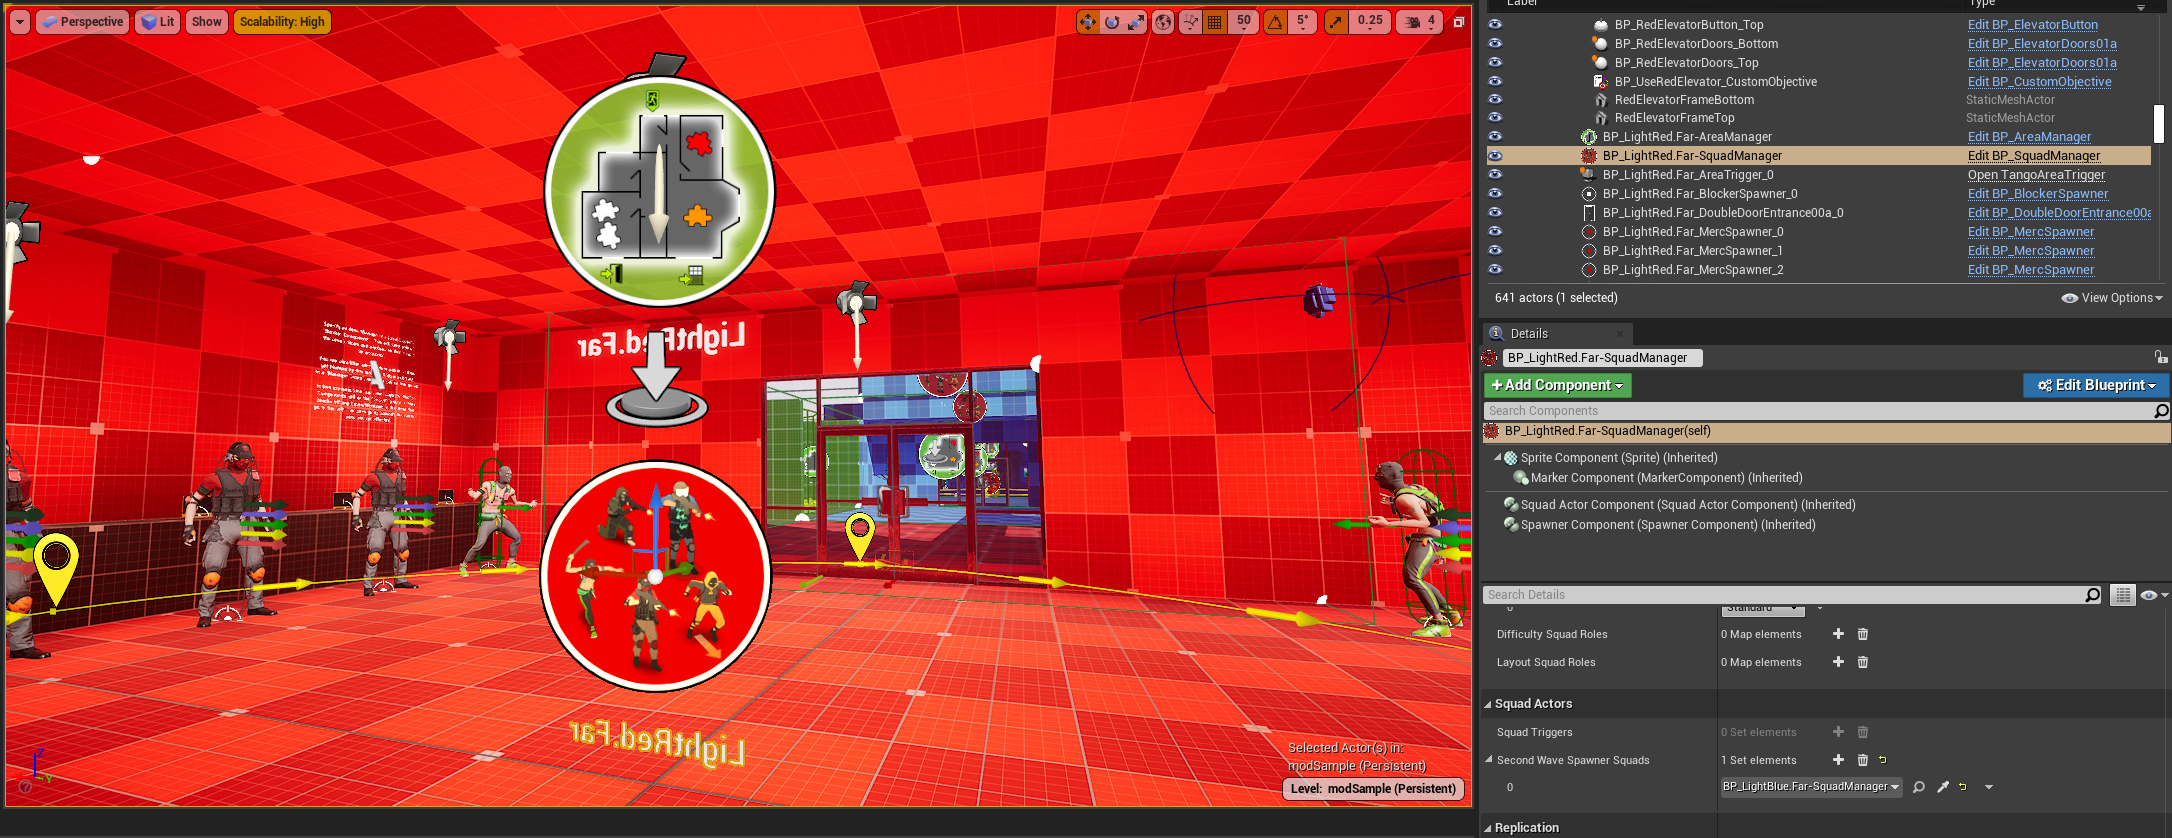
Task: Toggle visibility of RedElevatorFrameBottom
Action: (x=1495, y=100)
